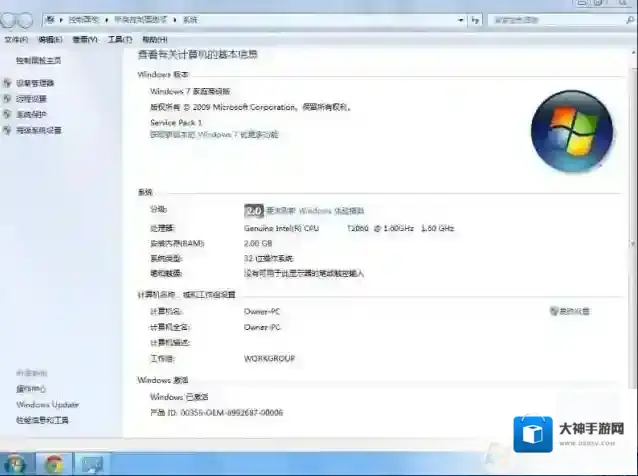
Task: Open the 工具(T) menu
Action: 120,39
